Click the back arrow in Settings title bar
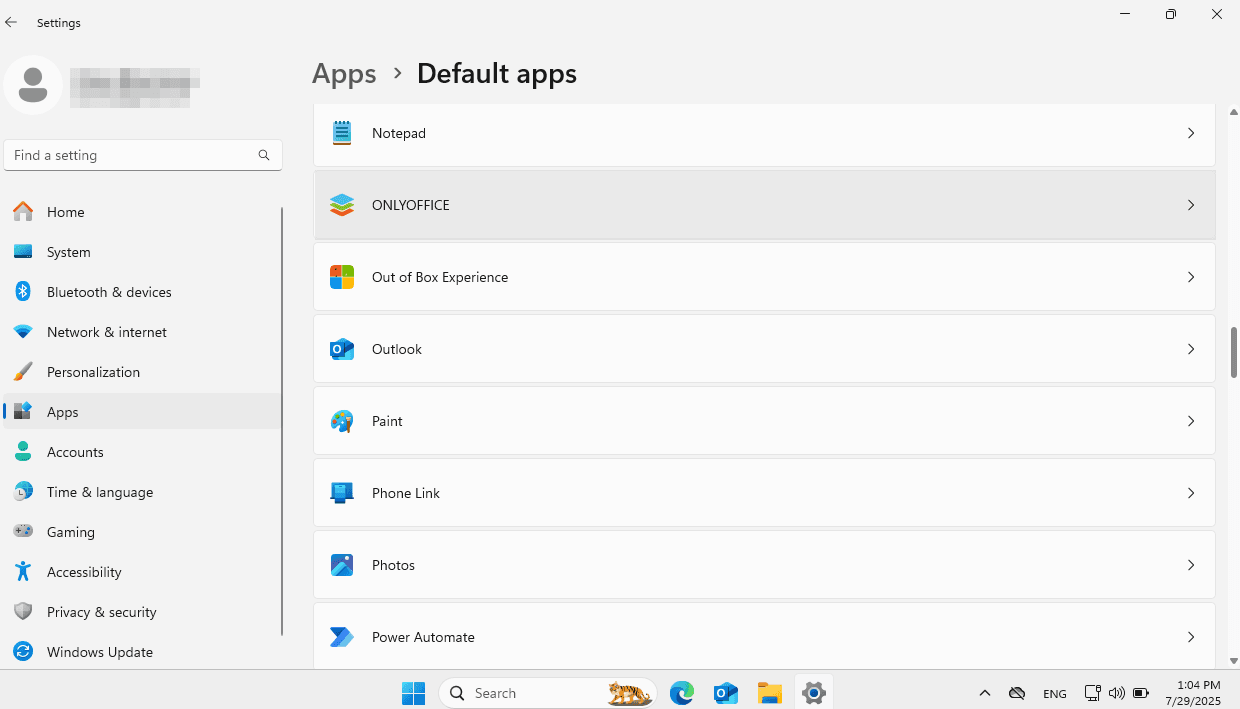1240x709 pixels. pyautogui.click(x=11, y=22)
